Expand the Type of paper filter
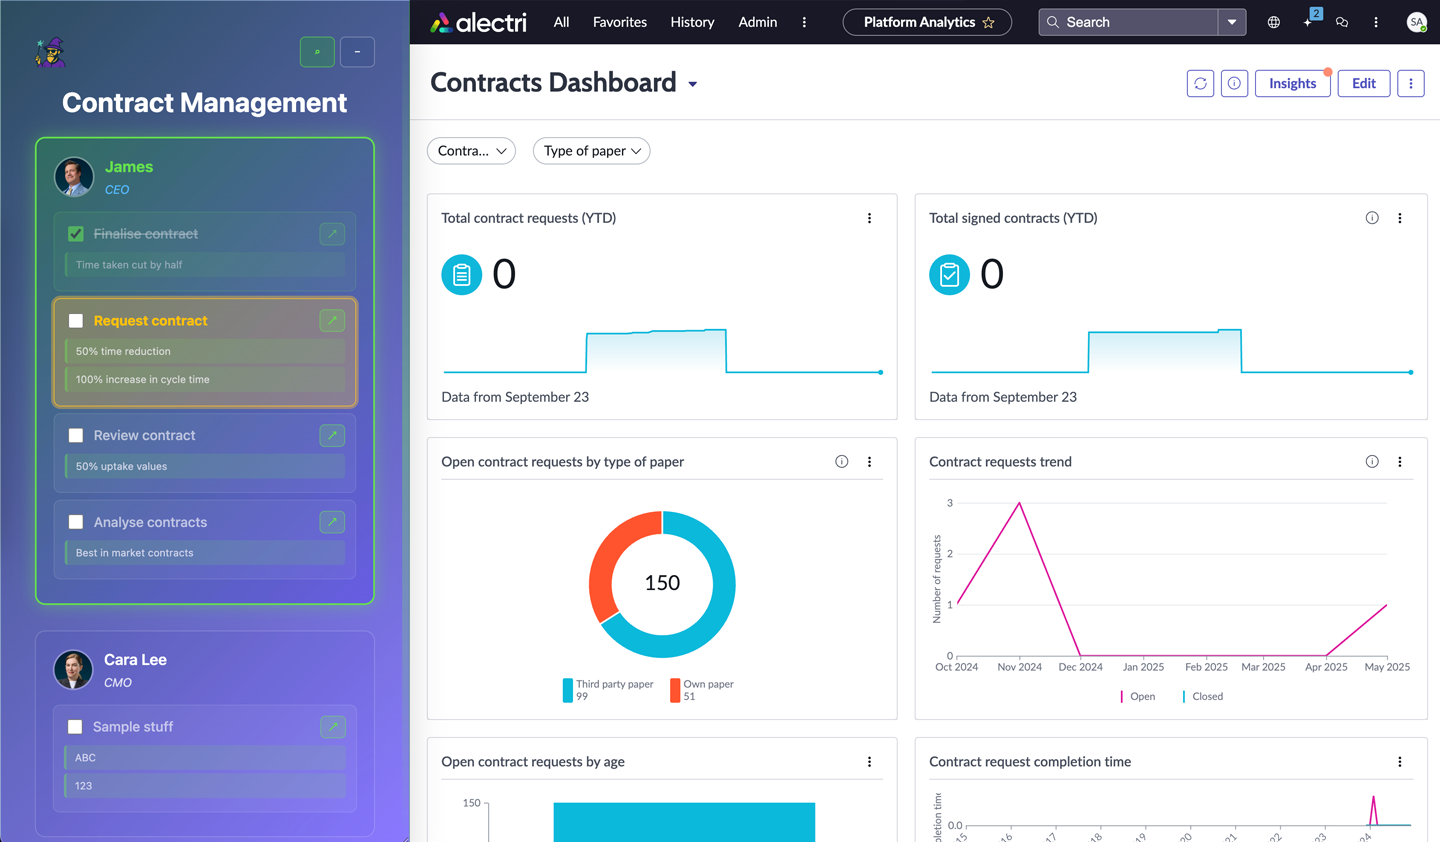1440x842 pixels. (x=591, y=151)
